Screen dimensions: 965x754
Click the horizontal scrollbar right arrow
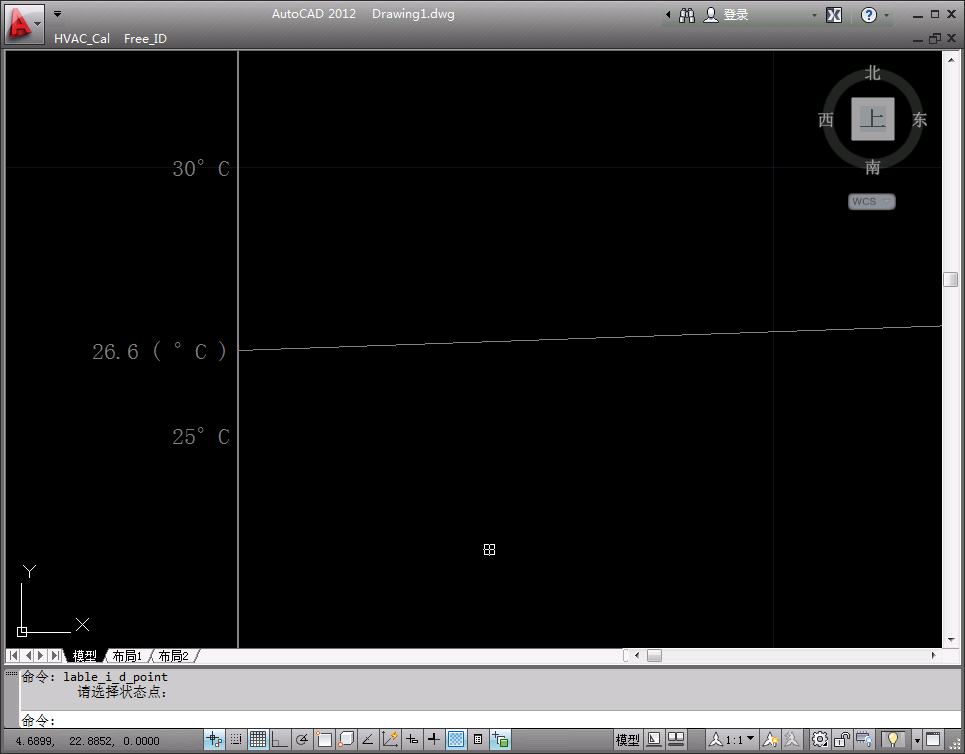[934, 656]
